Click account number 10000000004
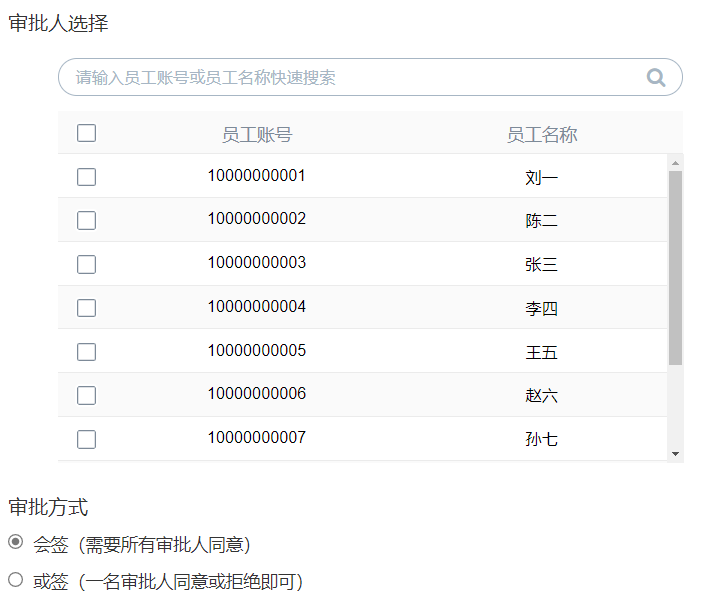This screenshot has height=614, width=707. 257,307
